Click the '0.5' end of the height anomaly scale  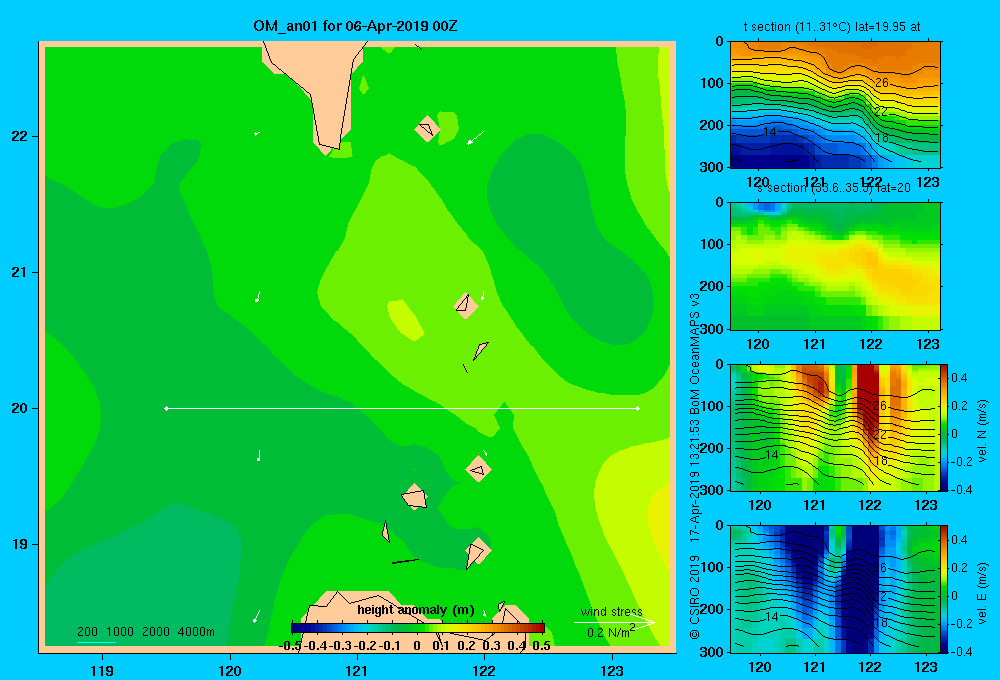(x=541, y=646)
